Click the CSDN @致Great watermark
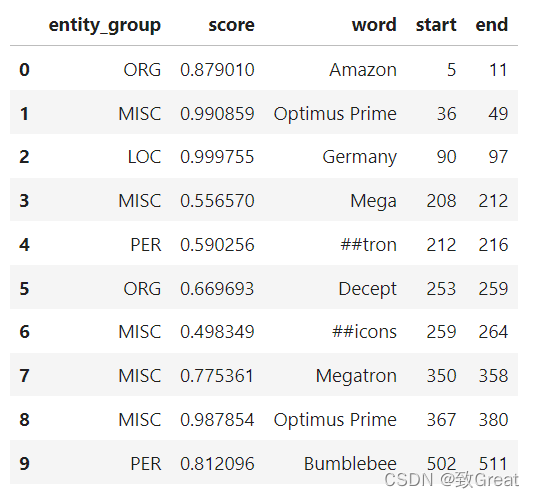 tap(452, 480)
